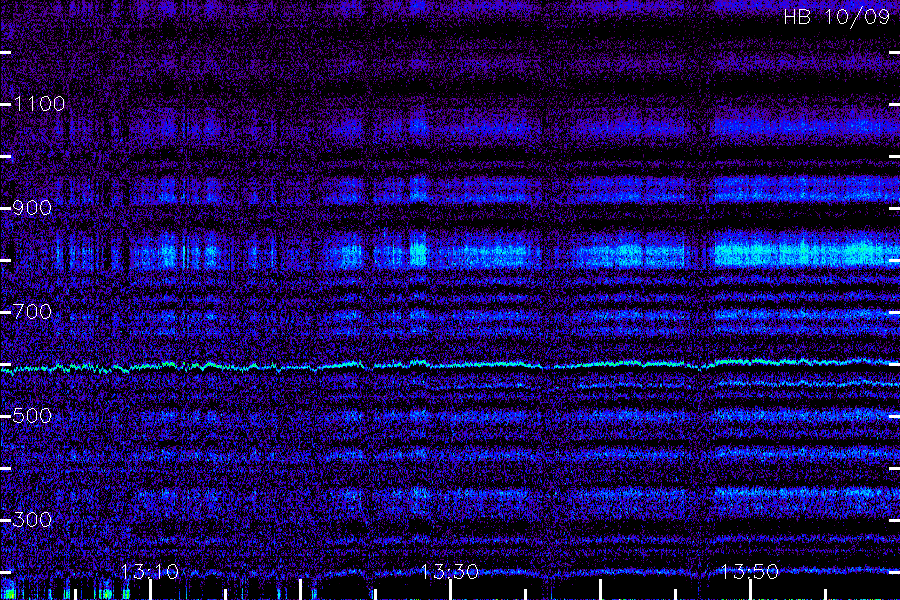
Task: Click the 13:30 time axis label
Action: pyautogui.click(x=449, y=572)
